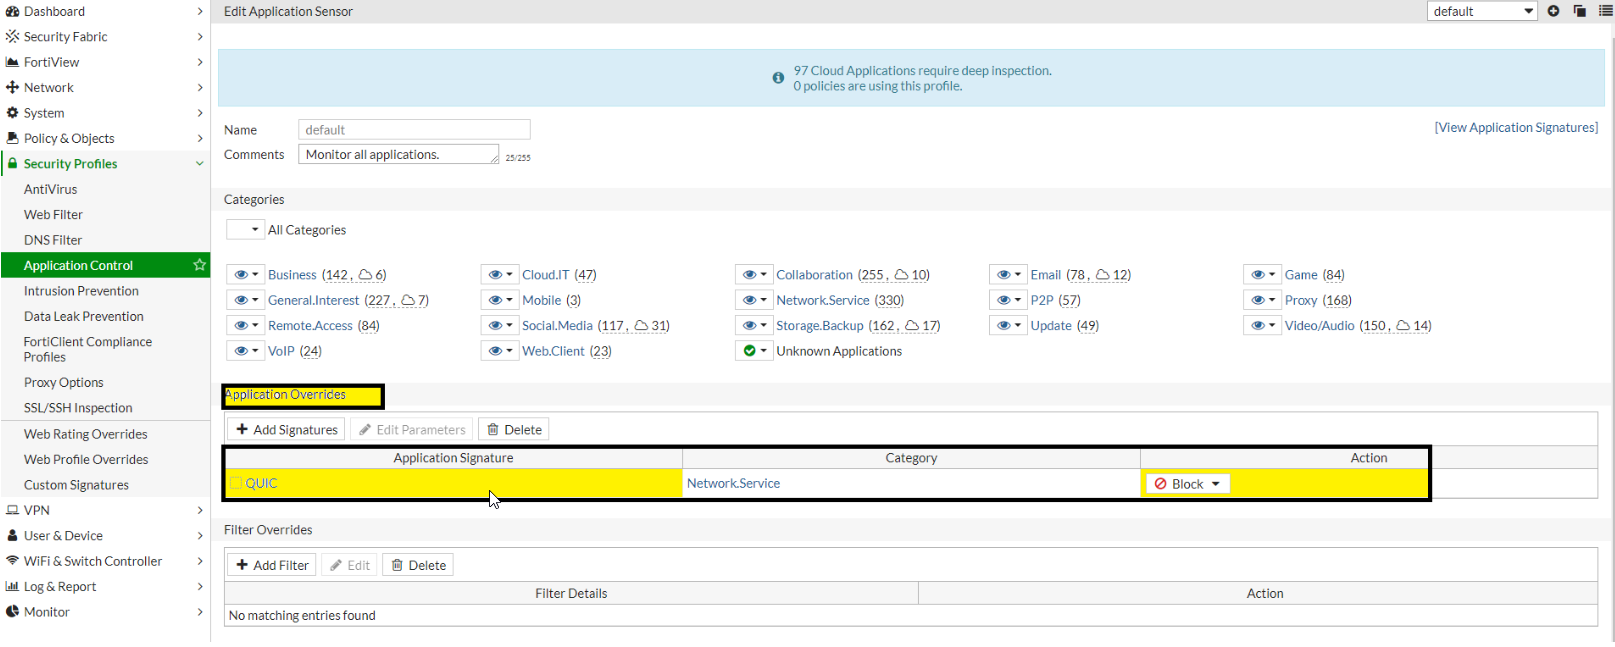Click the Edit Parameters button

pos(412,429)
